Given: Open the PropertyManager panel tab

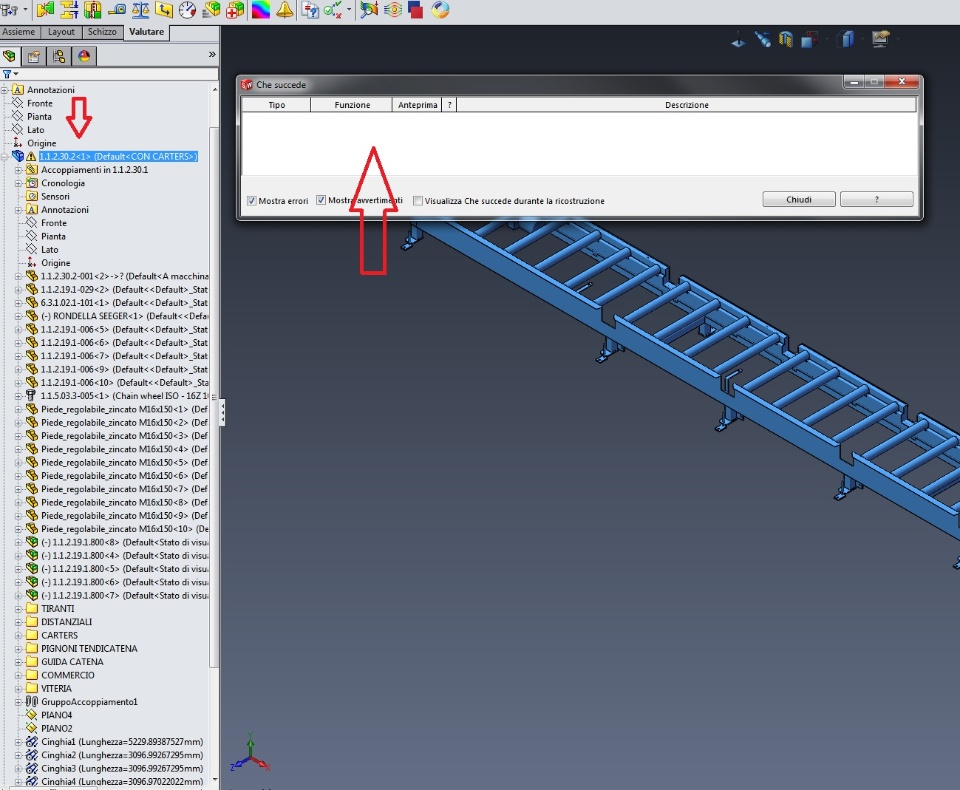Looking at the screenshot, I should point(34,56).
